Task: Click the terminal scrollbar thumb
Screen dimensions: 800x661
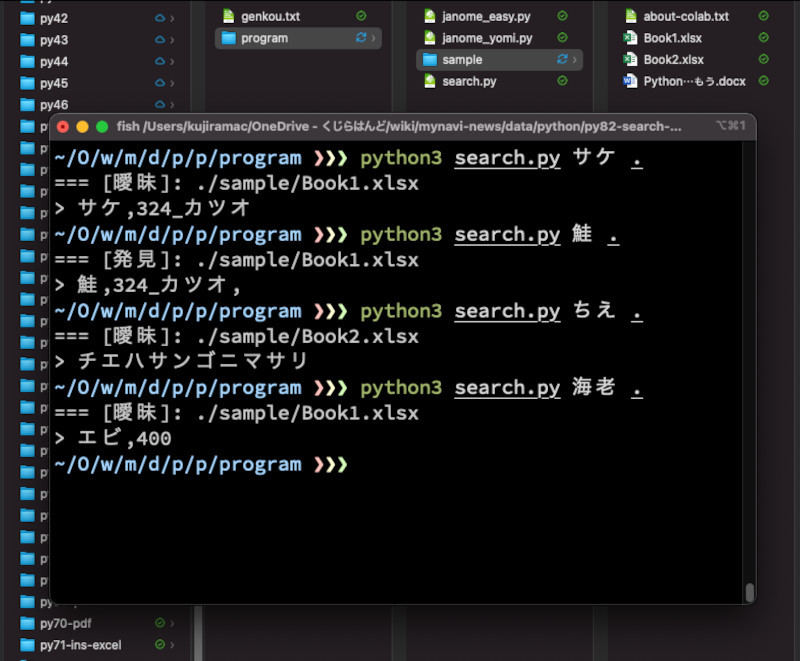Action: [749, 593]
